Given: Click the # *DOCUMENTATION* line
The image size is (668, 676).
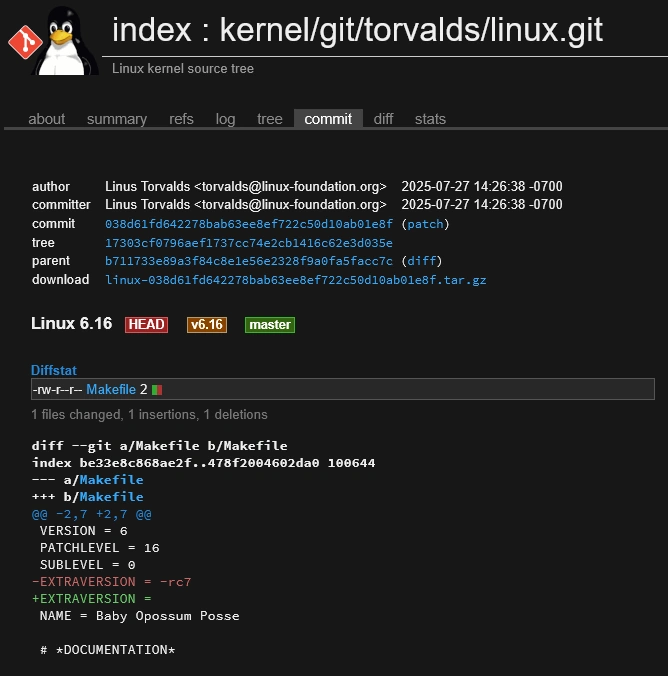Looking at the screenshot, I should 107,650.
